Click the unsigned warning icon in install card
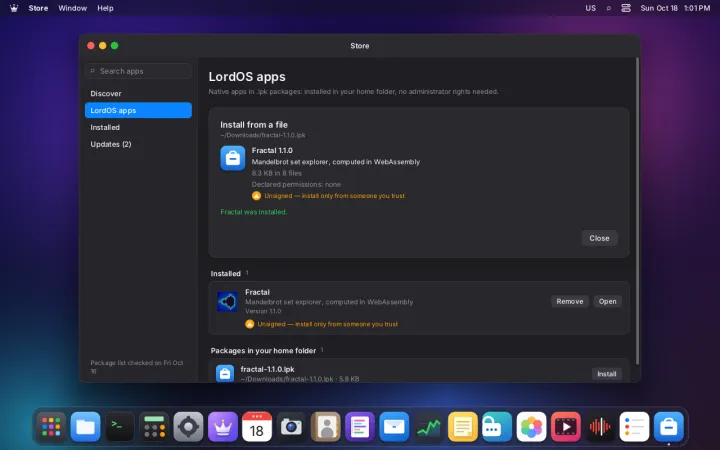The image size is (720, 450). [256, 196]
